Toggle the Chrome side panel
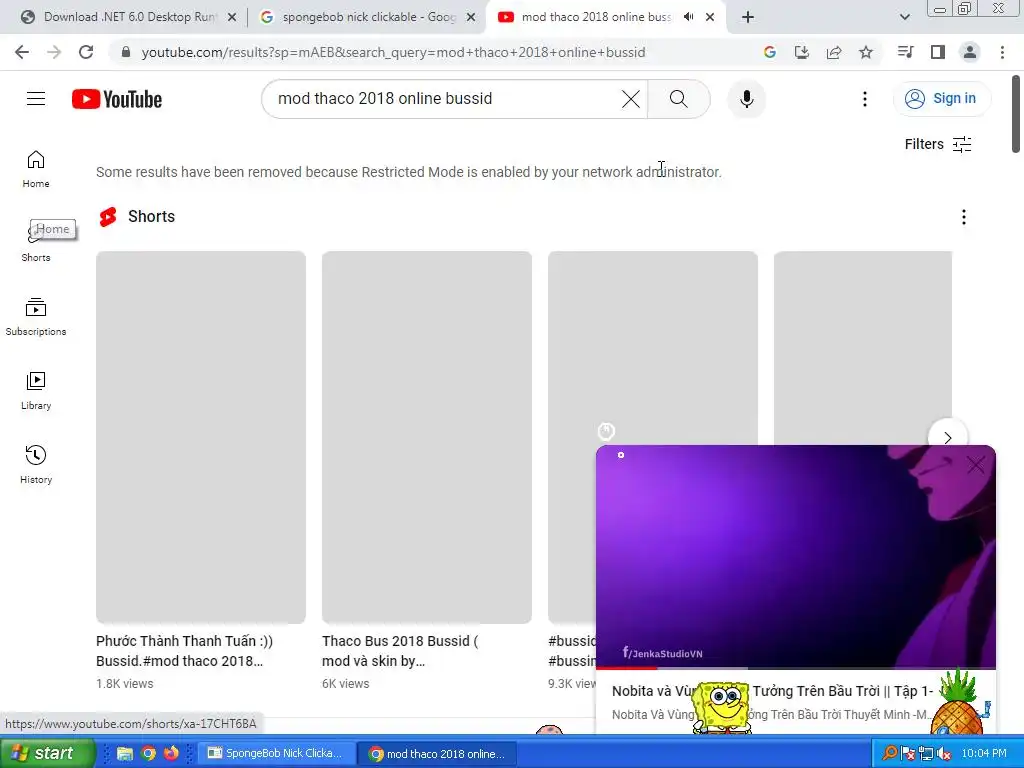This screenshot has width=1024, height=768. tap(938, 52)
